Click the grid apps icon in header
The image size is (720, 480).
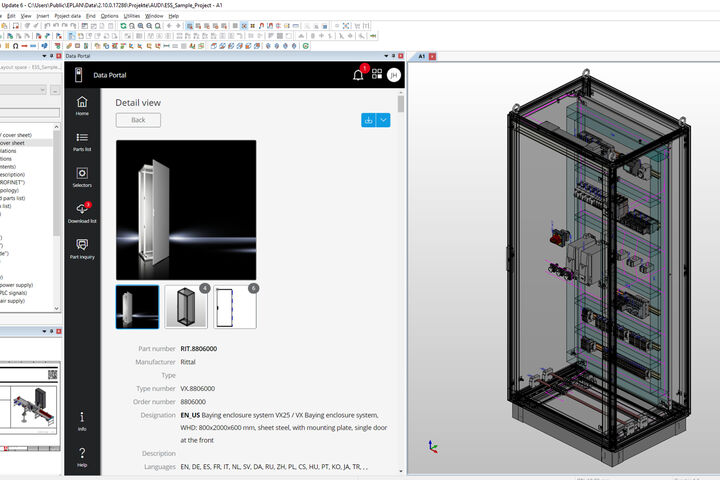coord(377,75)
